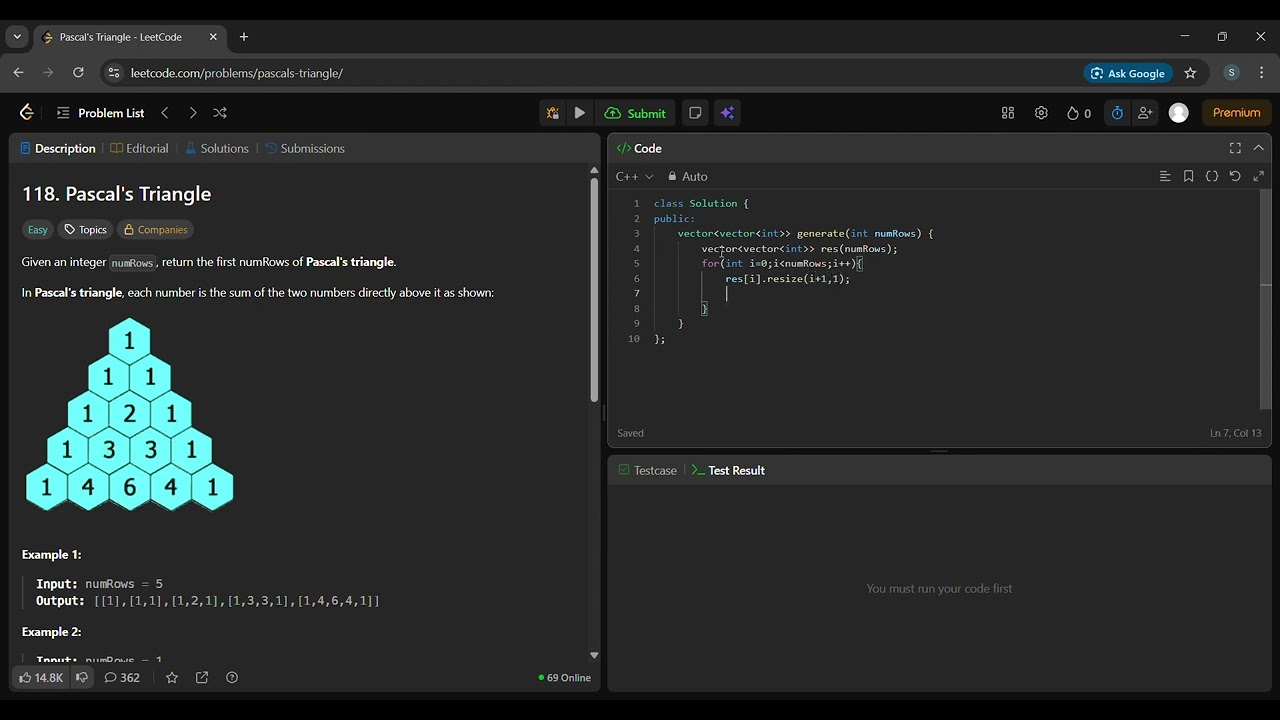Image resolution: width=1280 pixels, height=720 pixels.
Task: Click the streak flame counter
Action: pyautogui.click(x=1079, y=113)
